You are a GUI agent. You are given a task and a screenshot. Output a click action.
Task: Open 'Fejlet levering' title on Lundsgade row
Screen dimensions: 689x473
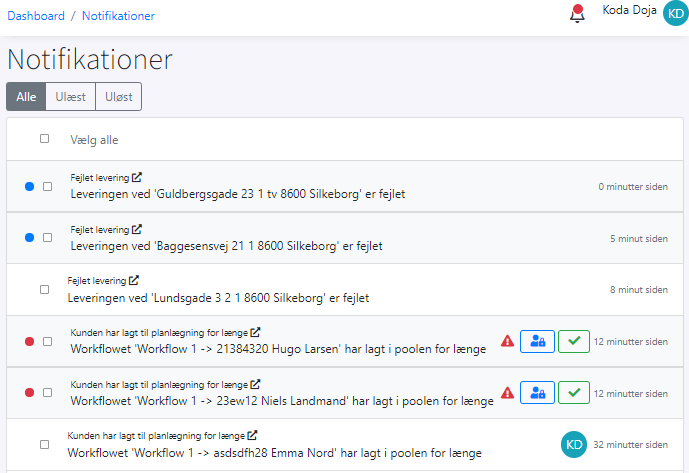point(97,280)
